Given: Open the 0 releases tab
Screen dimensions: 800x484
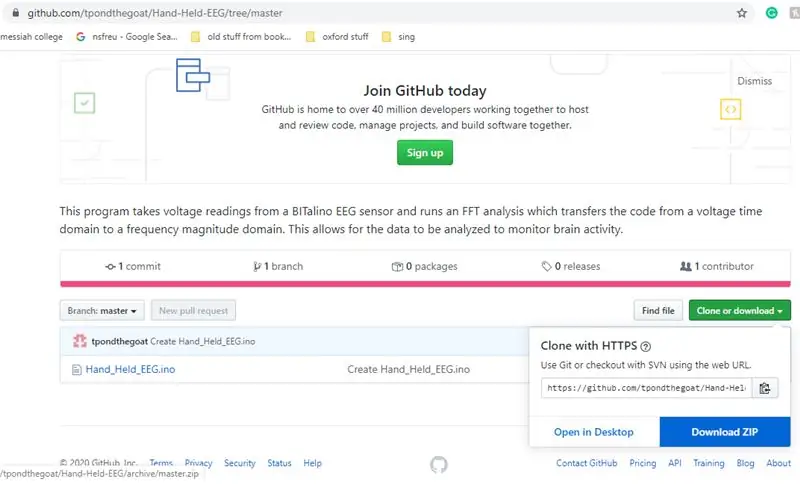Looking at the screenshot, I should pos(571,266).
